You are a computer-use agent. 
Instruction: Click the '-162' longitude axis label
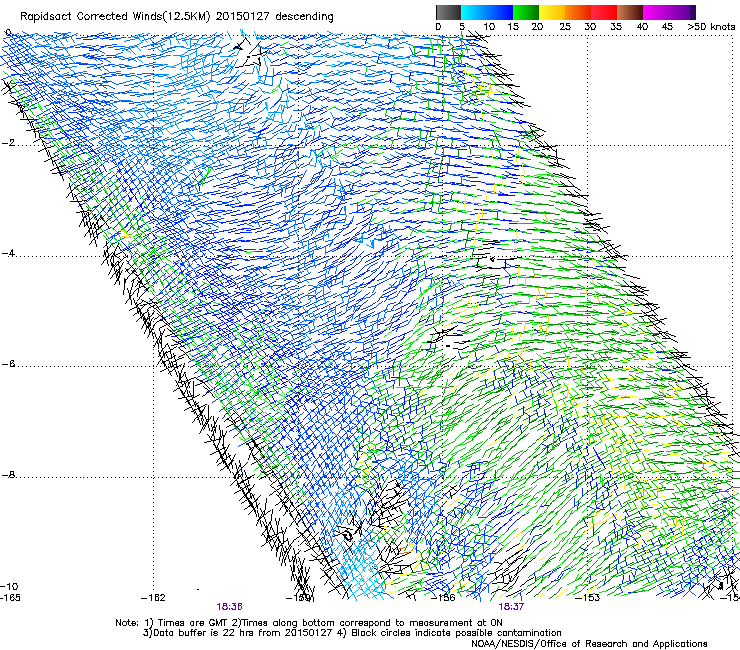pyautogui.click(x=153, y=598)
